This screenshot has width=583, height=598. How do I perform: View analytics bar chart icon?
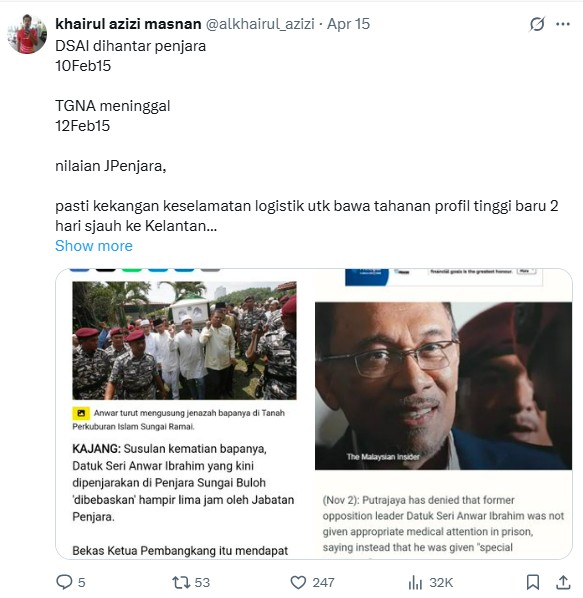pos(415,583)
